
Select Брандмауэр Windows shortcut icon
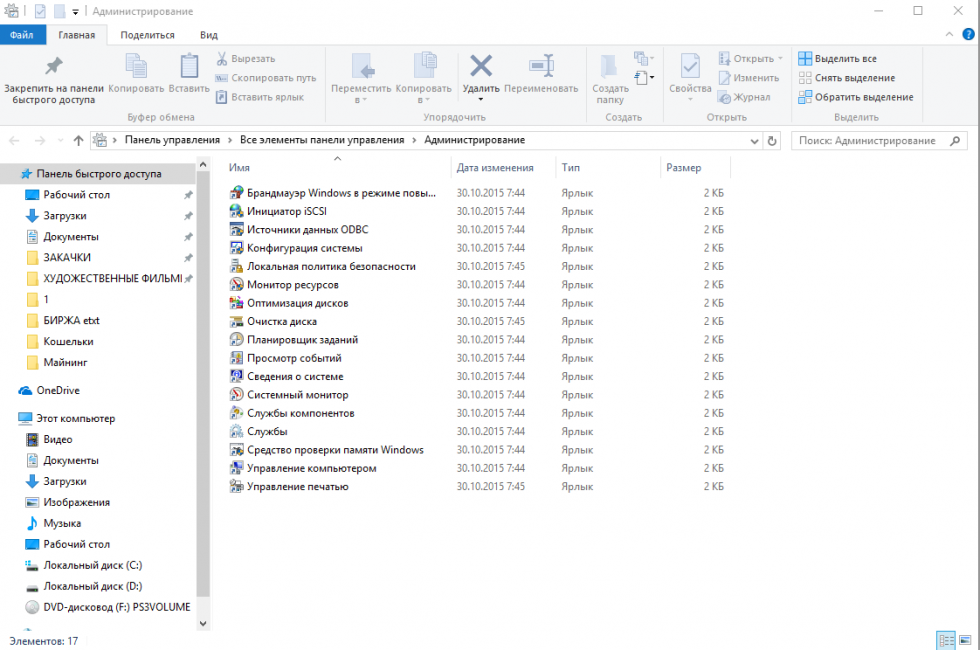pos(236,192)
